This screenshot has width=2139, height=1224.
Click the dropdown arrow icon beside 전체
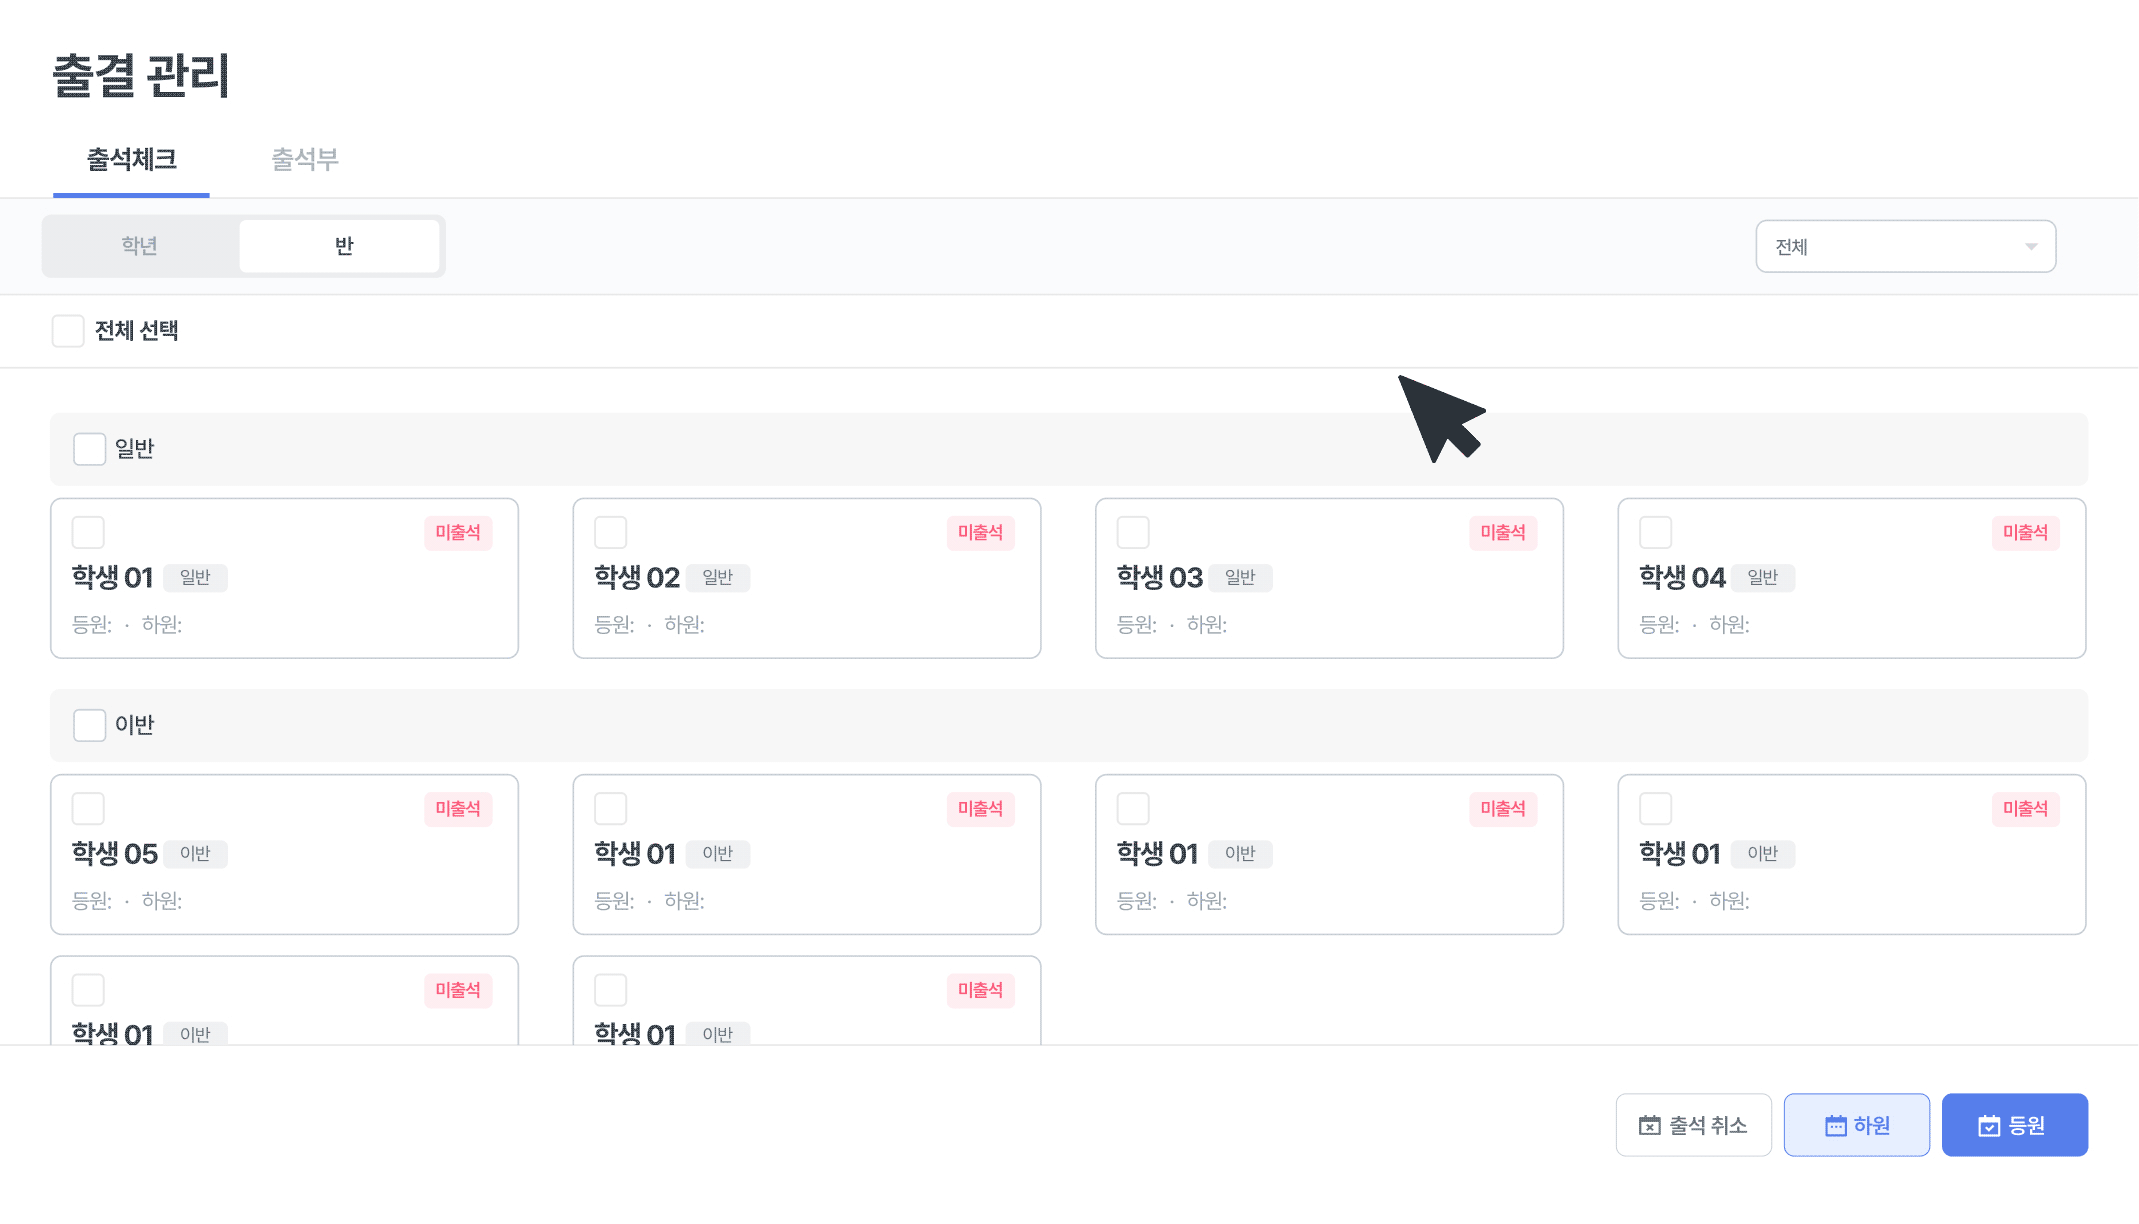(x=2031, y=247)
